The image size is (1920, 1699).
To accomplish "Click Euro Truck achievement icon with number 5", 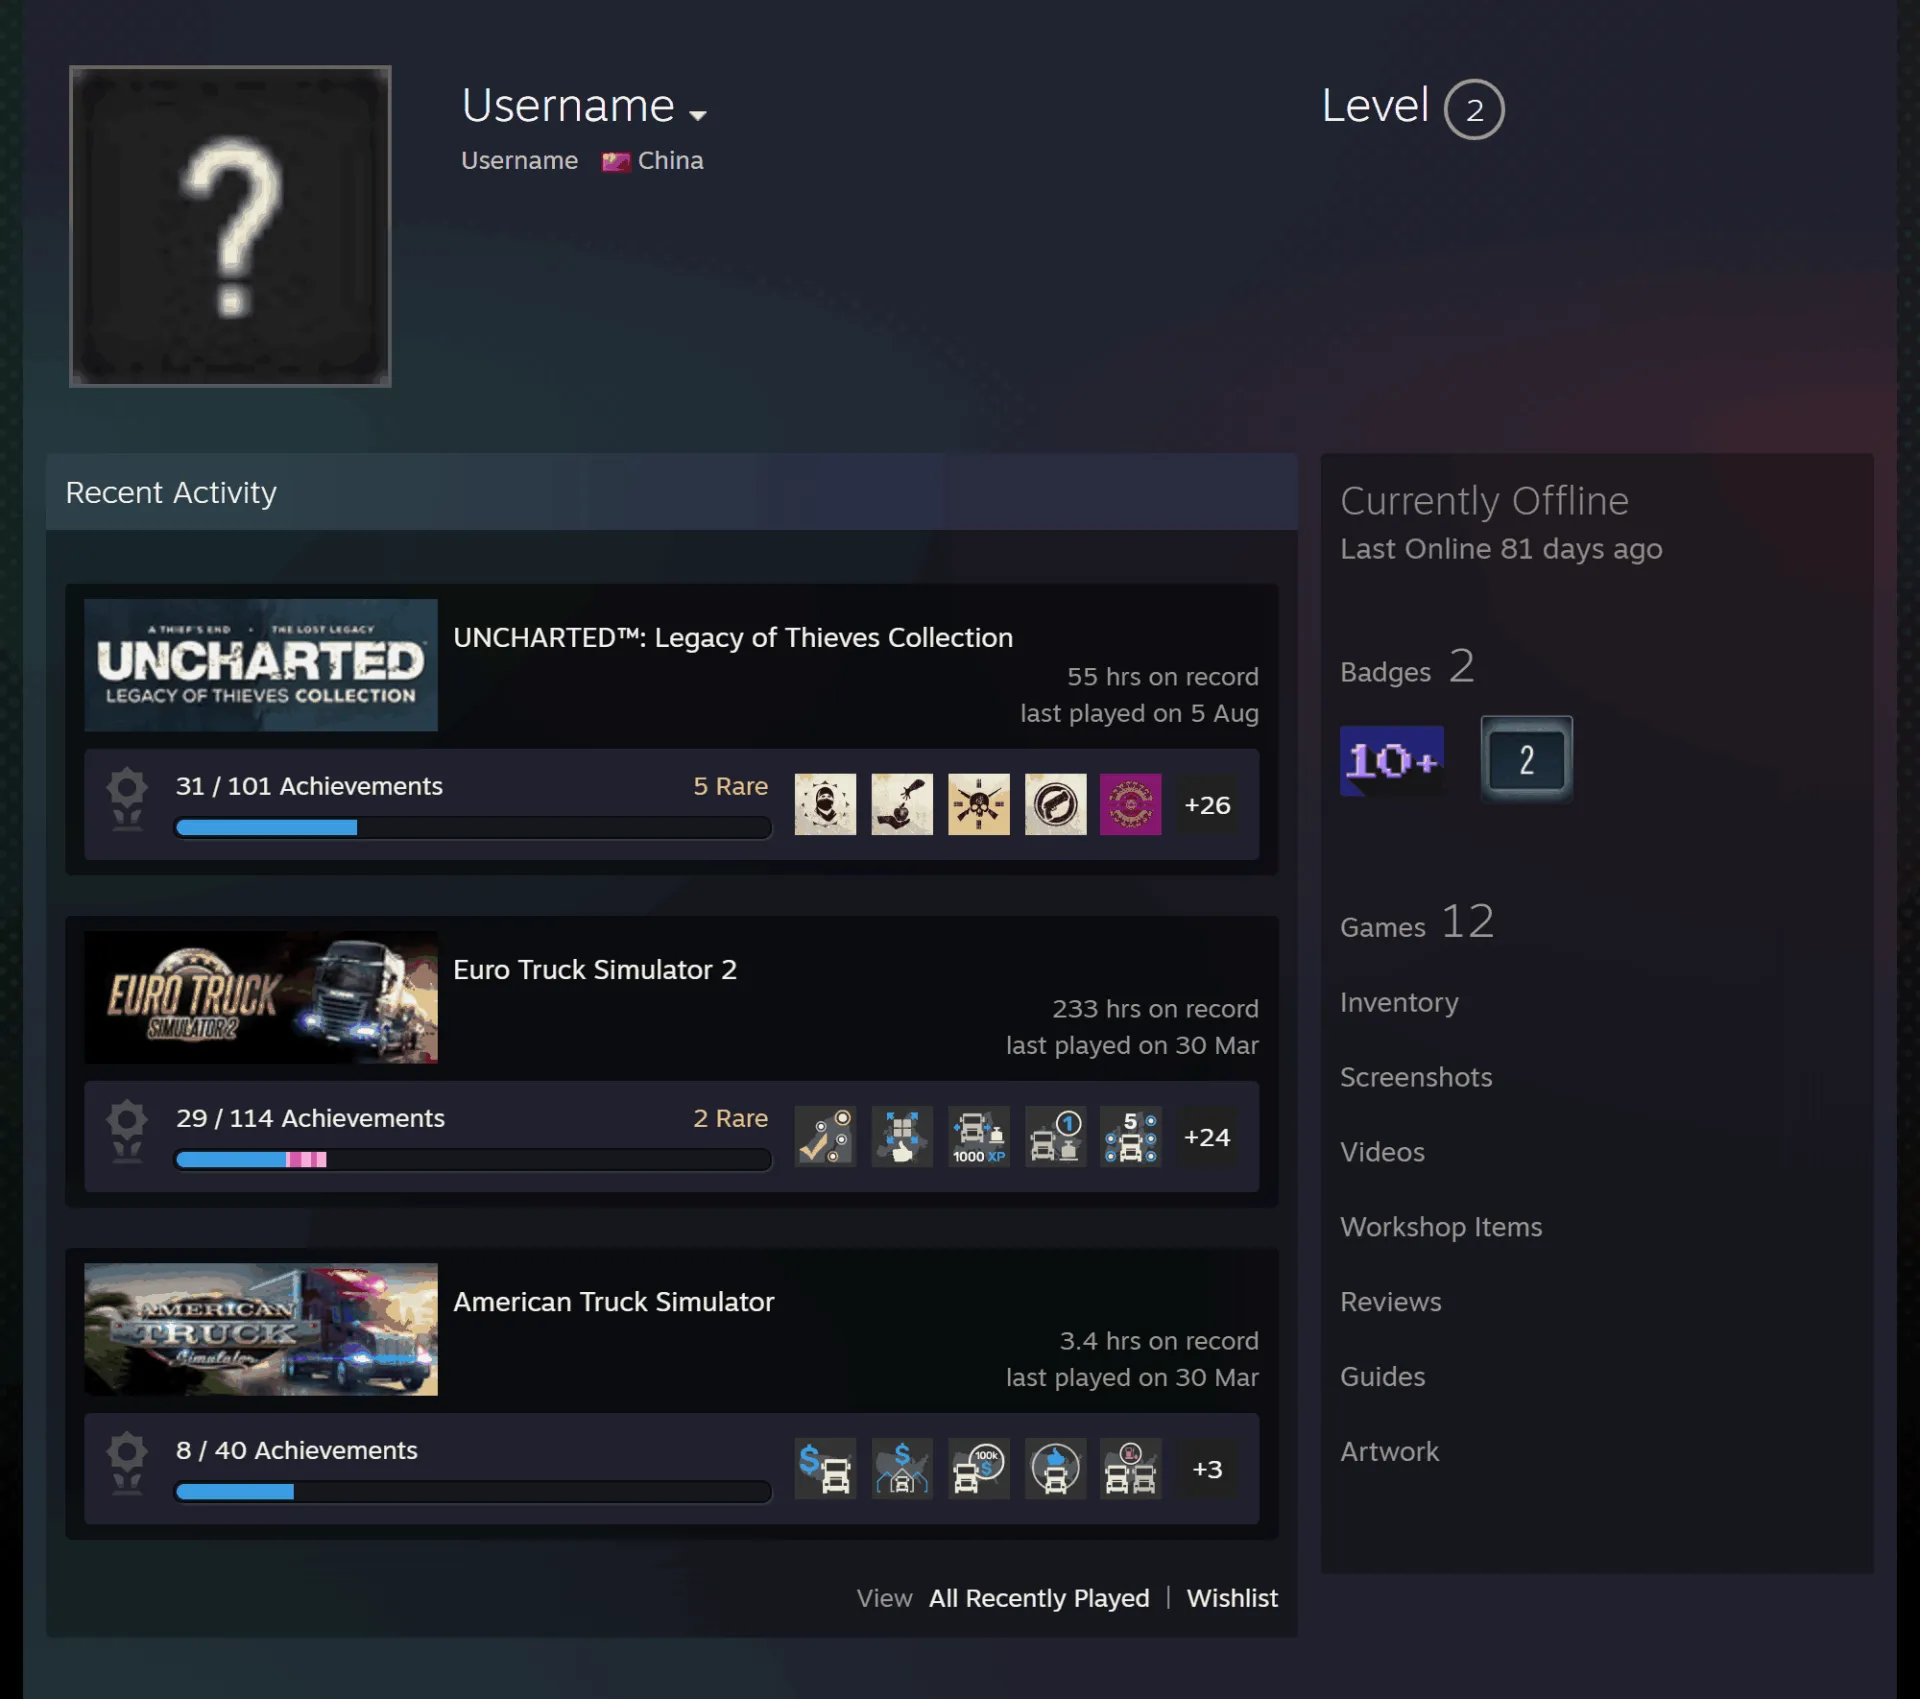I will click(x=1131, y=1136).
